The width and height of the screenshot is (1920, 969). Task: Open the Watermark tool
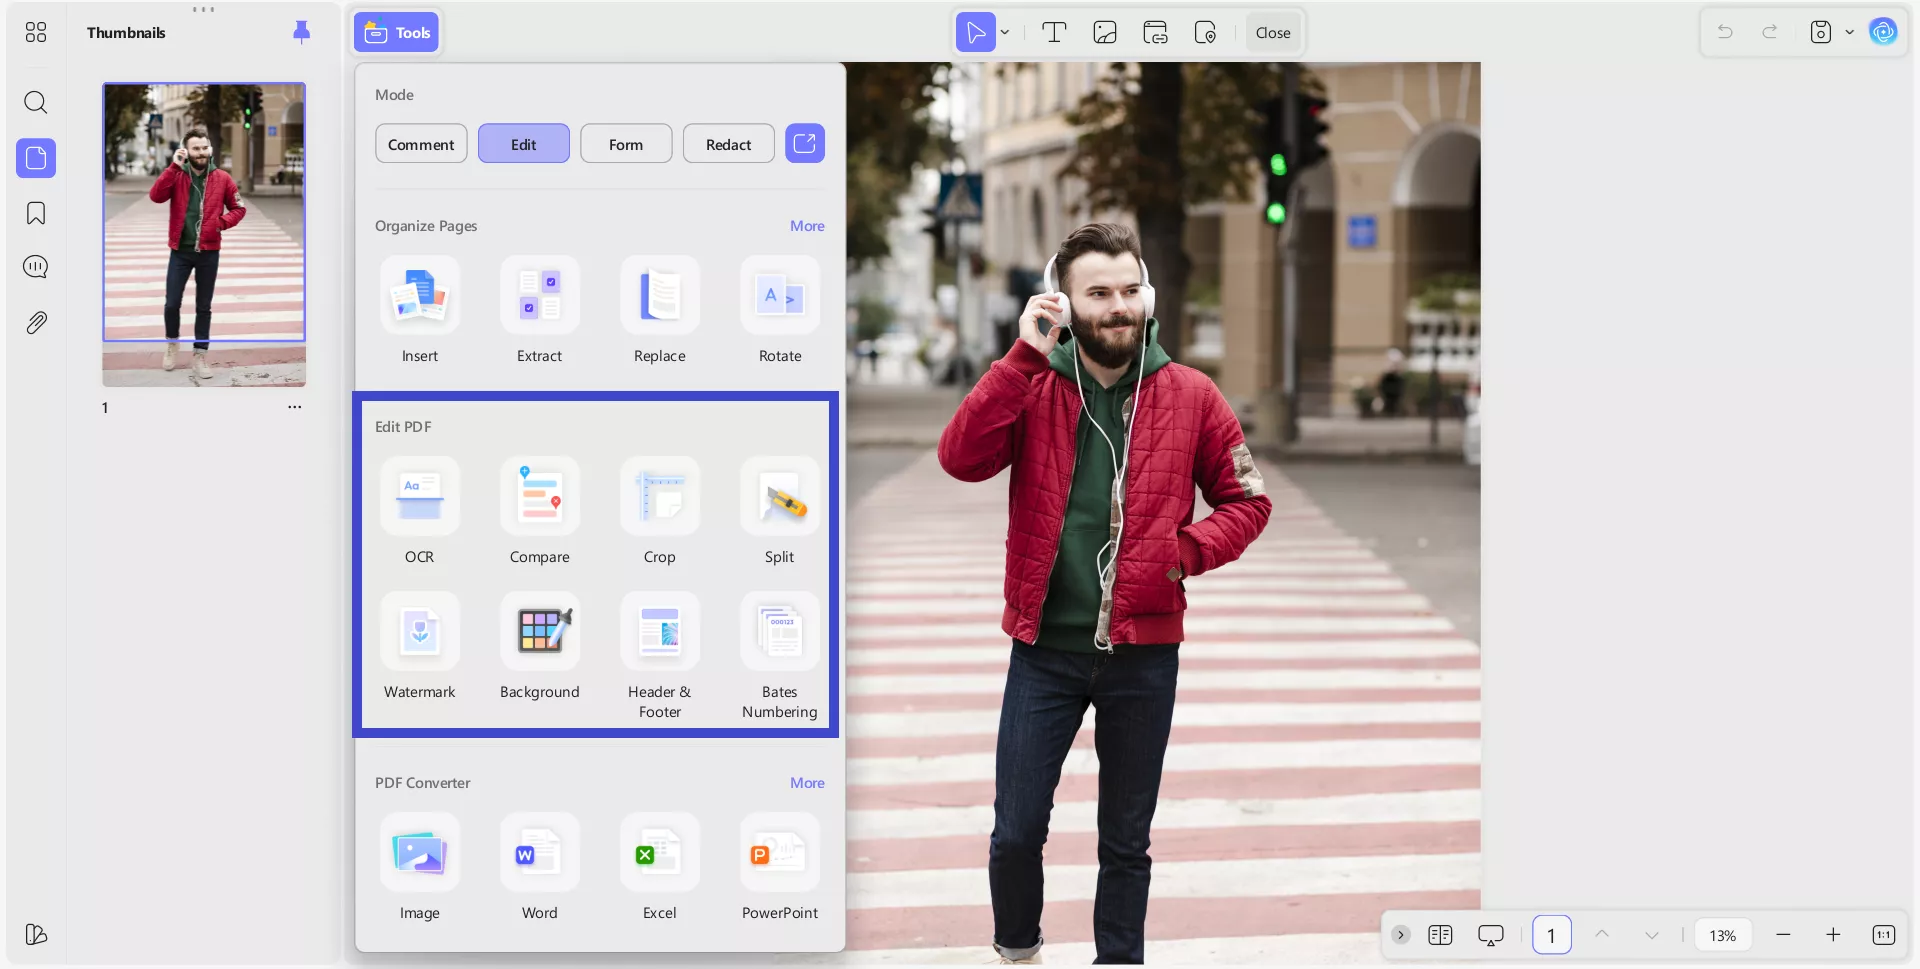pyautogui.click(x=420, y=632)
